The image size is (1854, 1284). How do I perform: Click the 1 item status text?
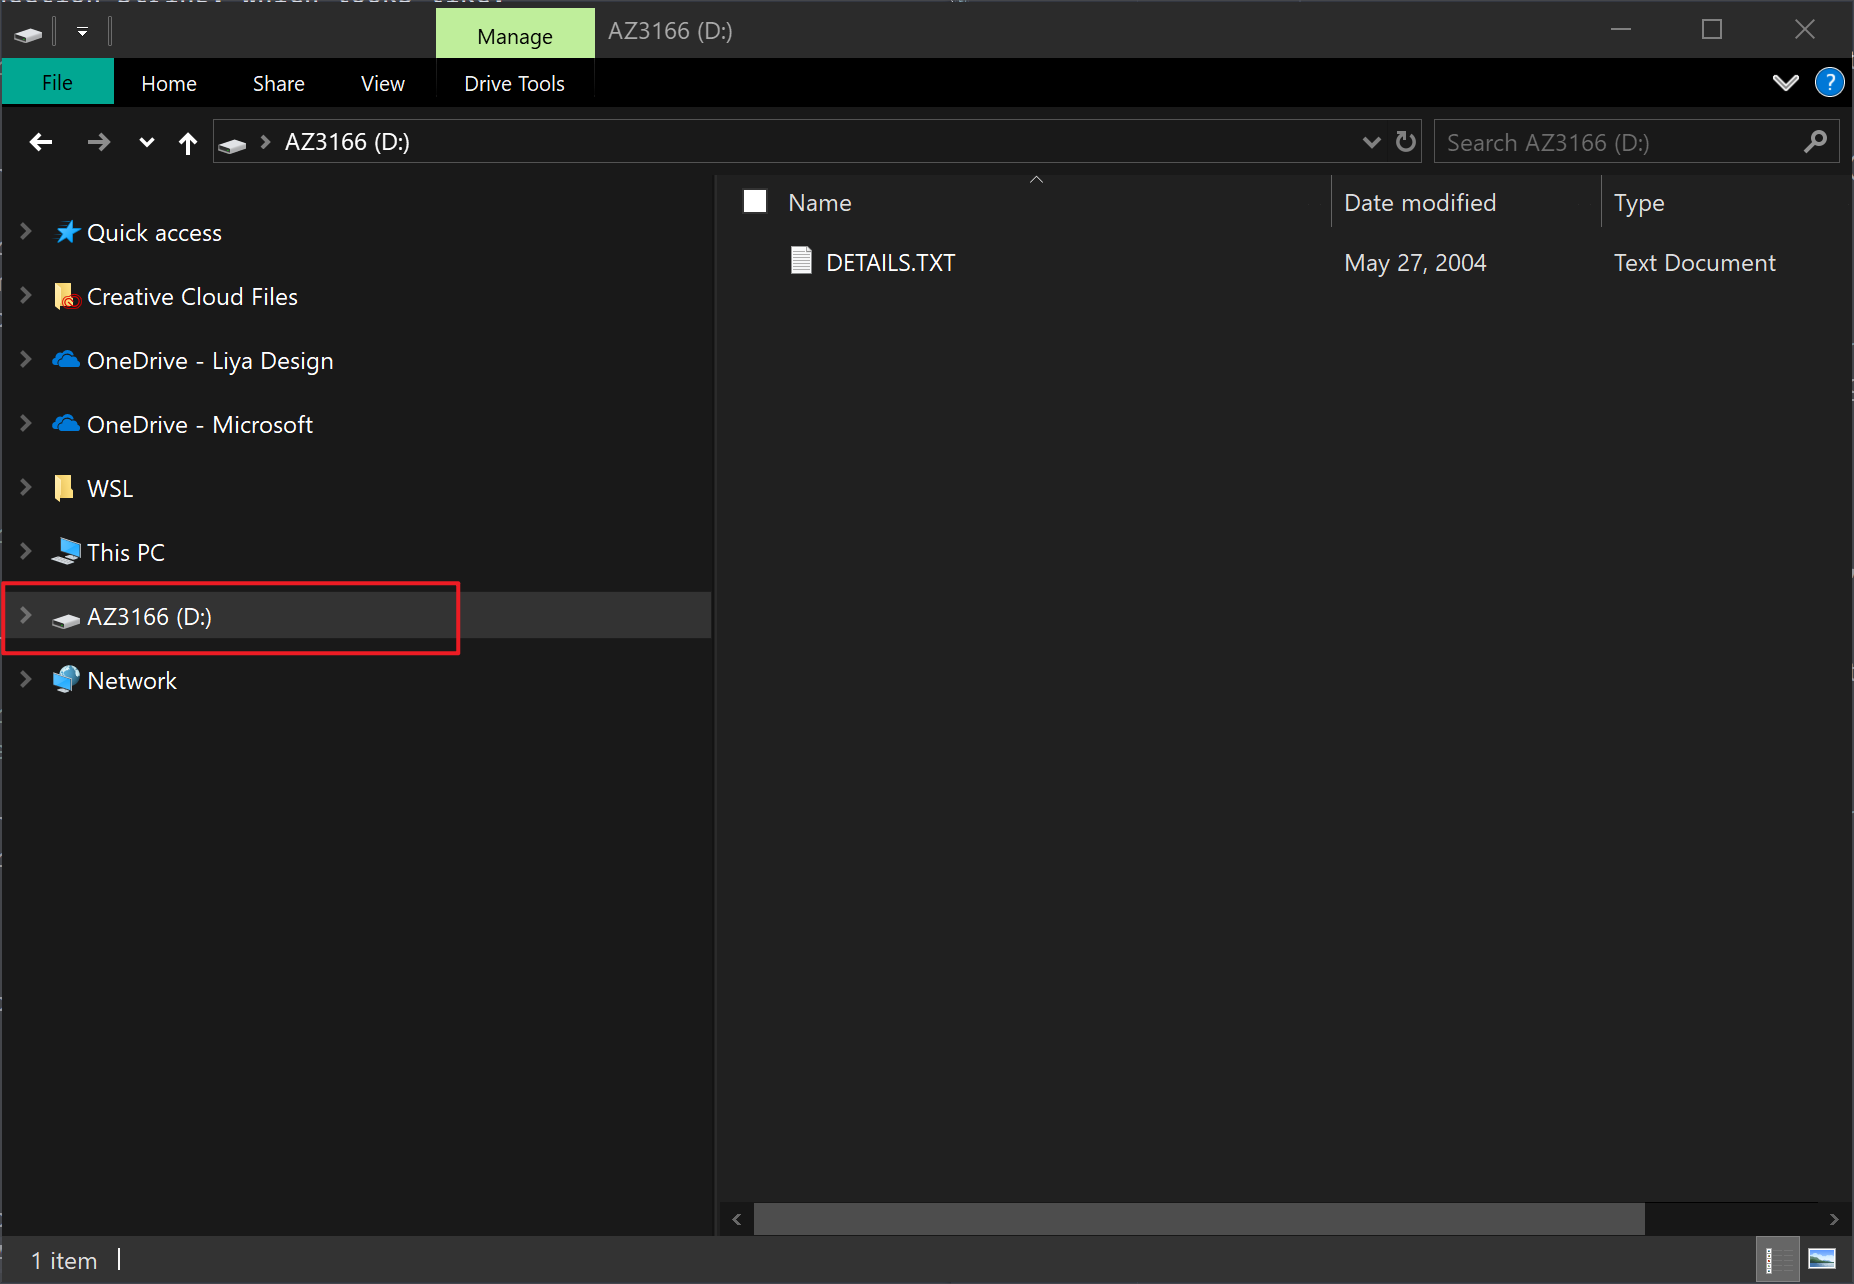(64, 1261)
